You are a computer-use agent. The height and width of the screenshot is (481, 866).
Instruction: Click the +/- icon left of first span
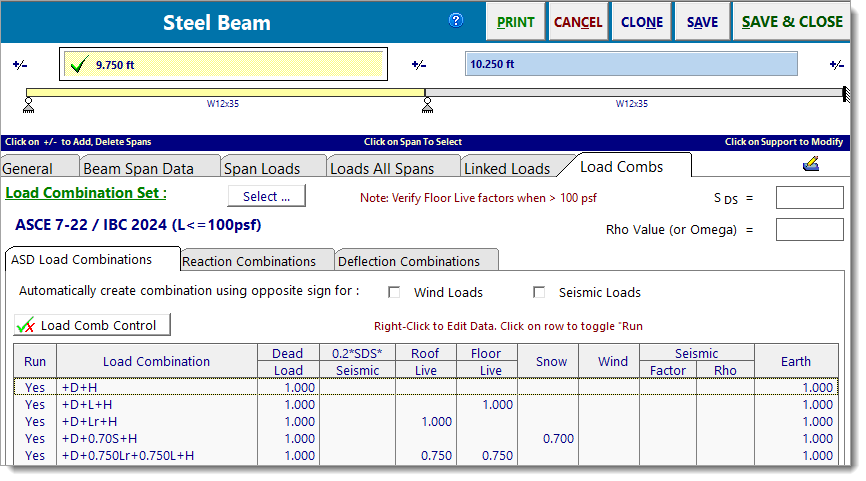tap(20, 65)
